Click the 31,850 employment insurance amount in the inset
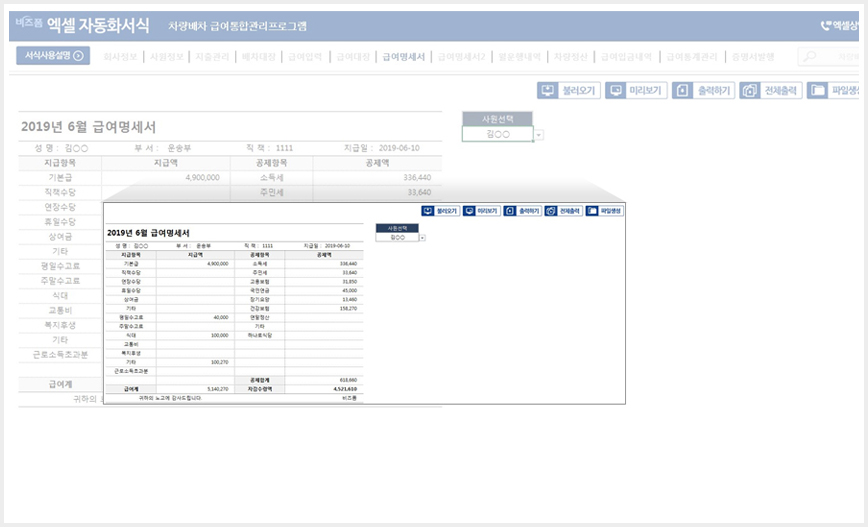 324,282
